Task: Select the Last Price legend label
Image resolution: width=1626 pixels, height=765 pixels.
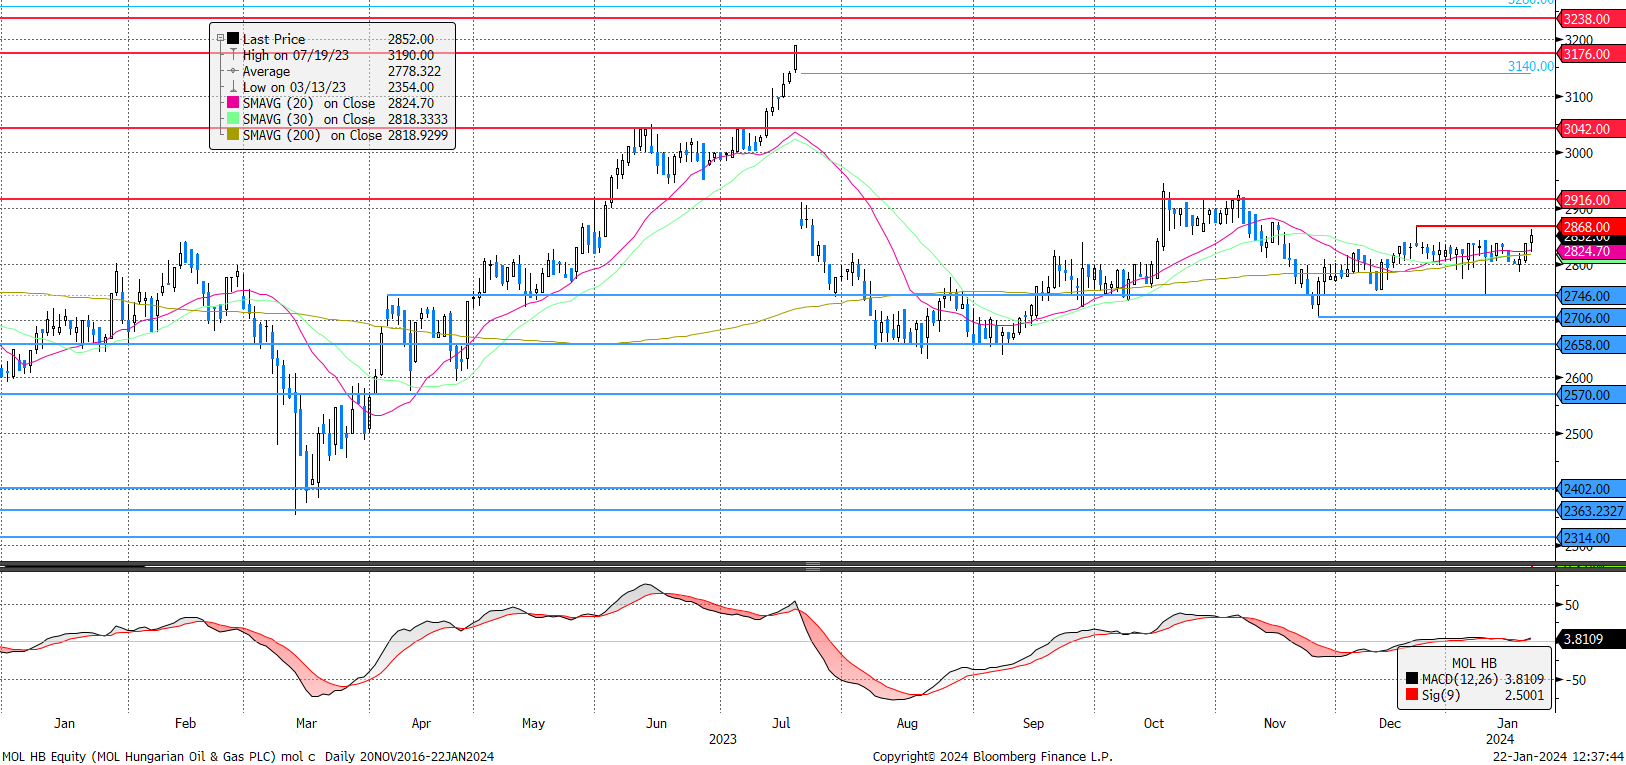Action: tap(274, 39)
